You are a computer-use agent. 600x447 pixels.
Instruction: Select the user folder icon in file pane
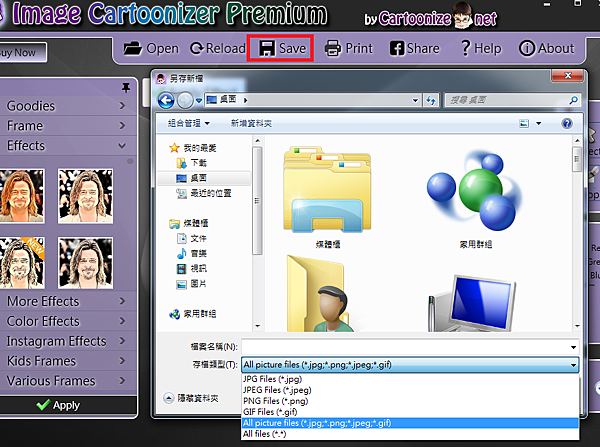pos(320,293)
